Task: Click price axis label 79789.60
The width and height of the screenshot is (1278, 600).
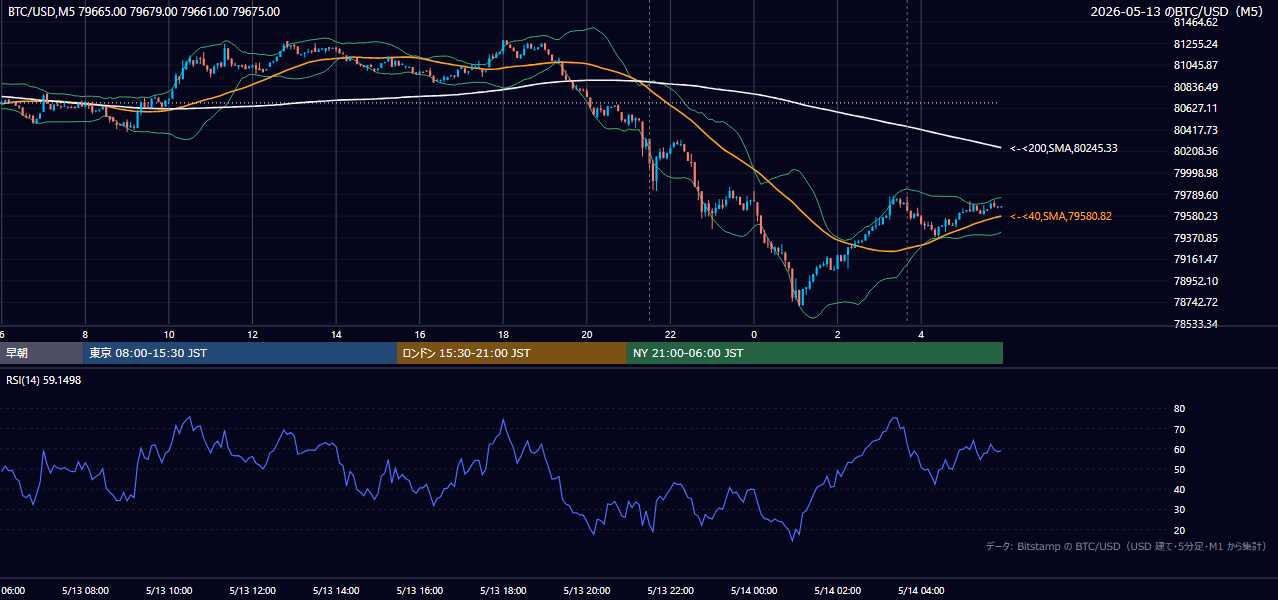Action: coord(1195,195)
